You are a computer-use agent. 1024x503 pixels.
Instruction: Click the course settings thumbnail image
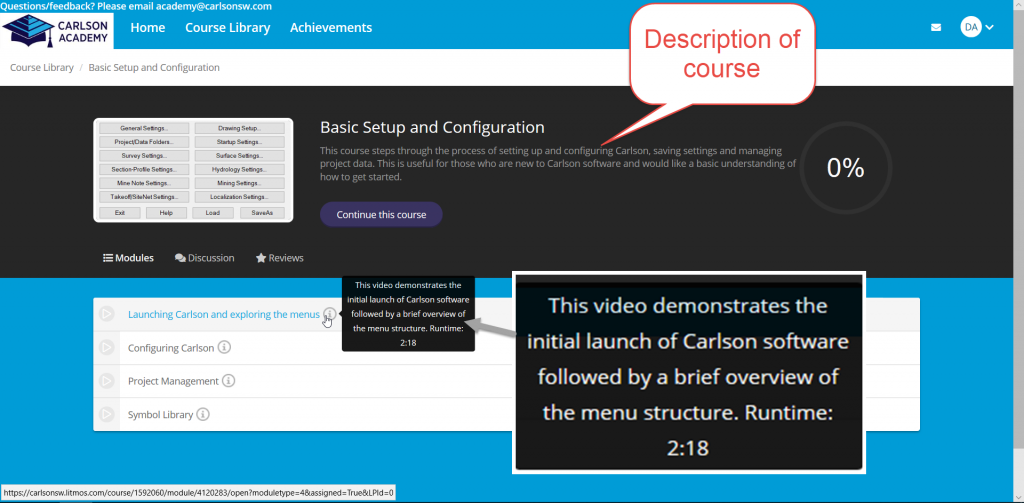pyautogui.click(x=193, y=170)
